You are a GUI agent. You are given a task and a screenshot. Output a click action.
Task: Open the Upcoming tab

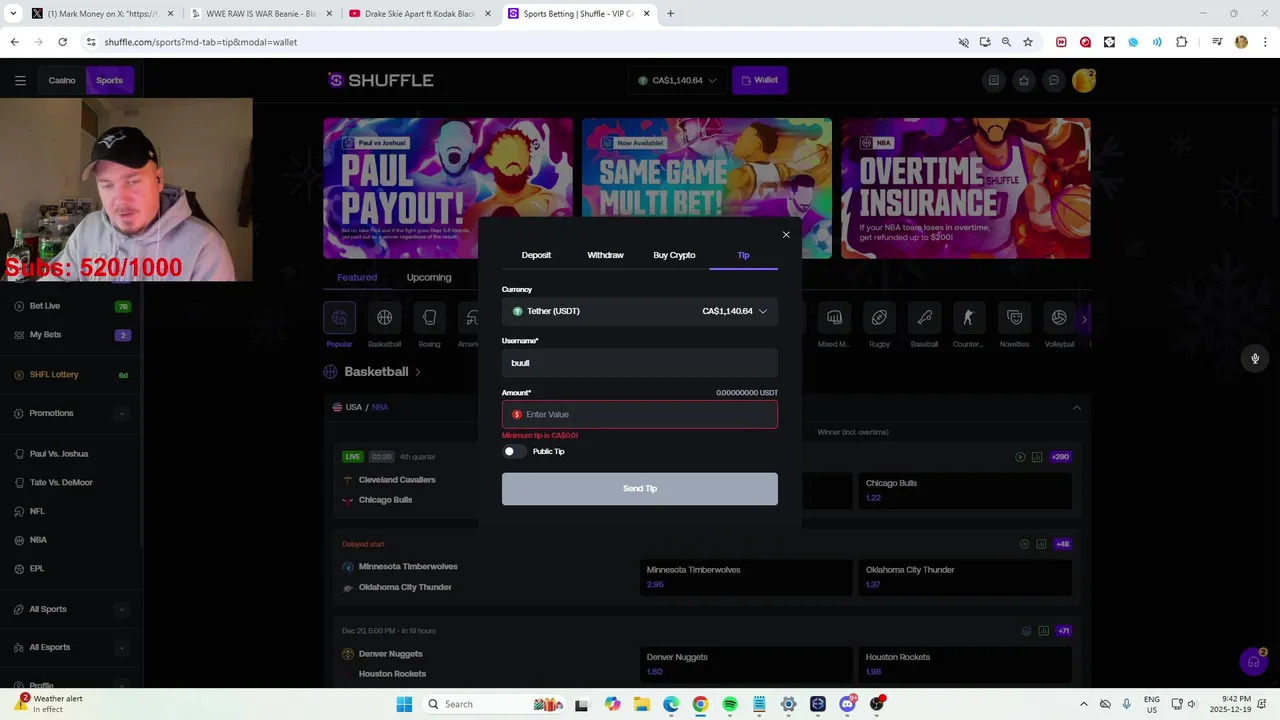tap(429, 277)
